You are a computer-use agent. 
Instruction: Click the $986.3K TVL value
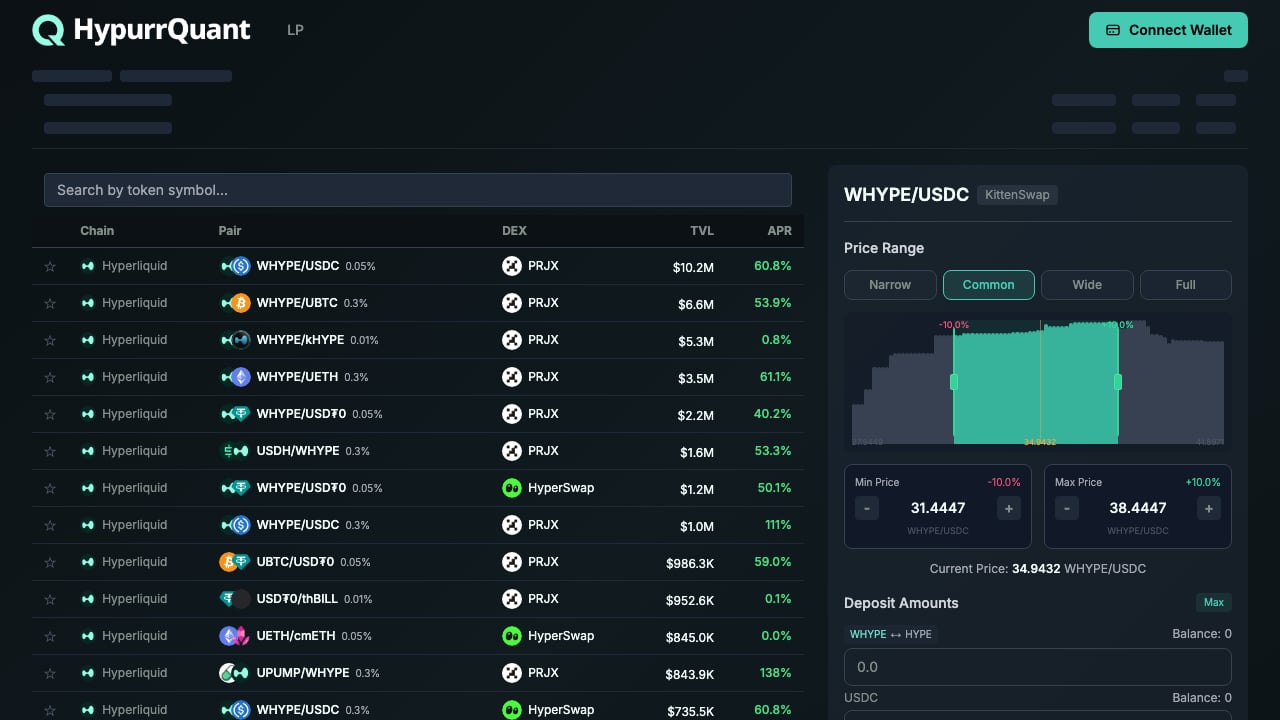pos(690,563)
